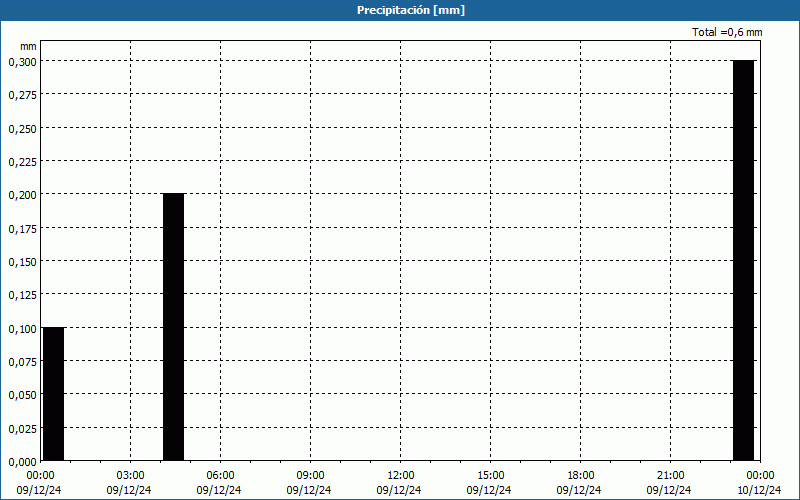
Task: Click the 0,225 y-axis label
Action: [22, 162]
